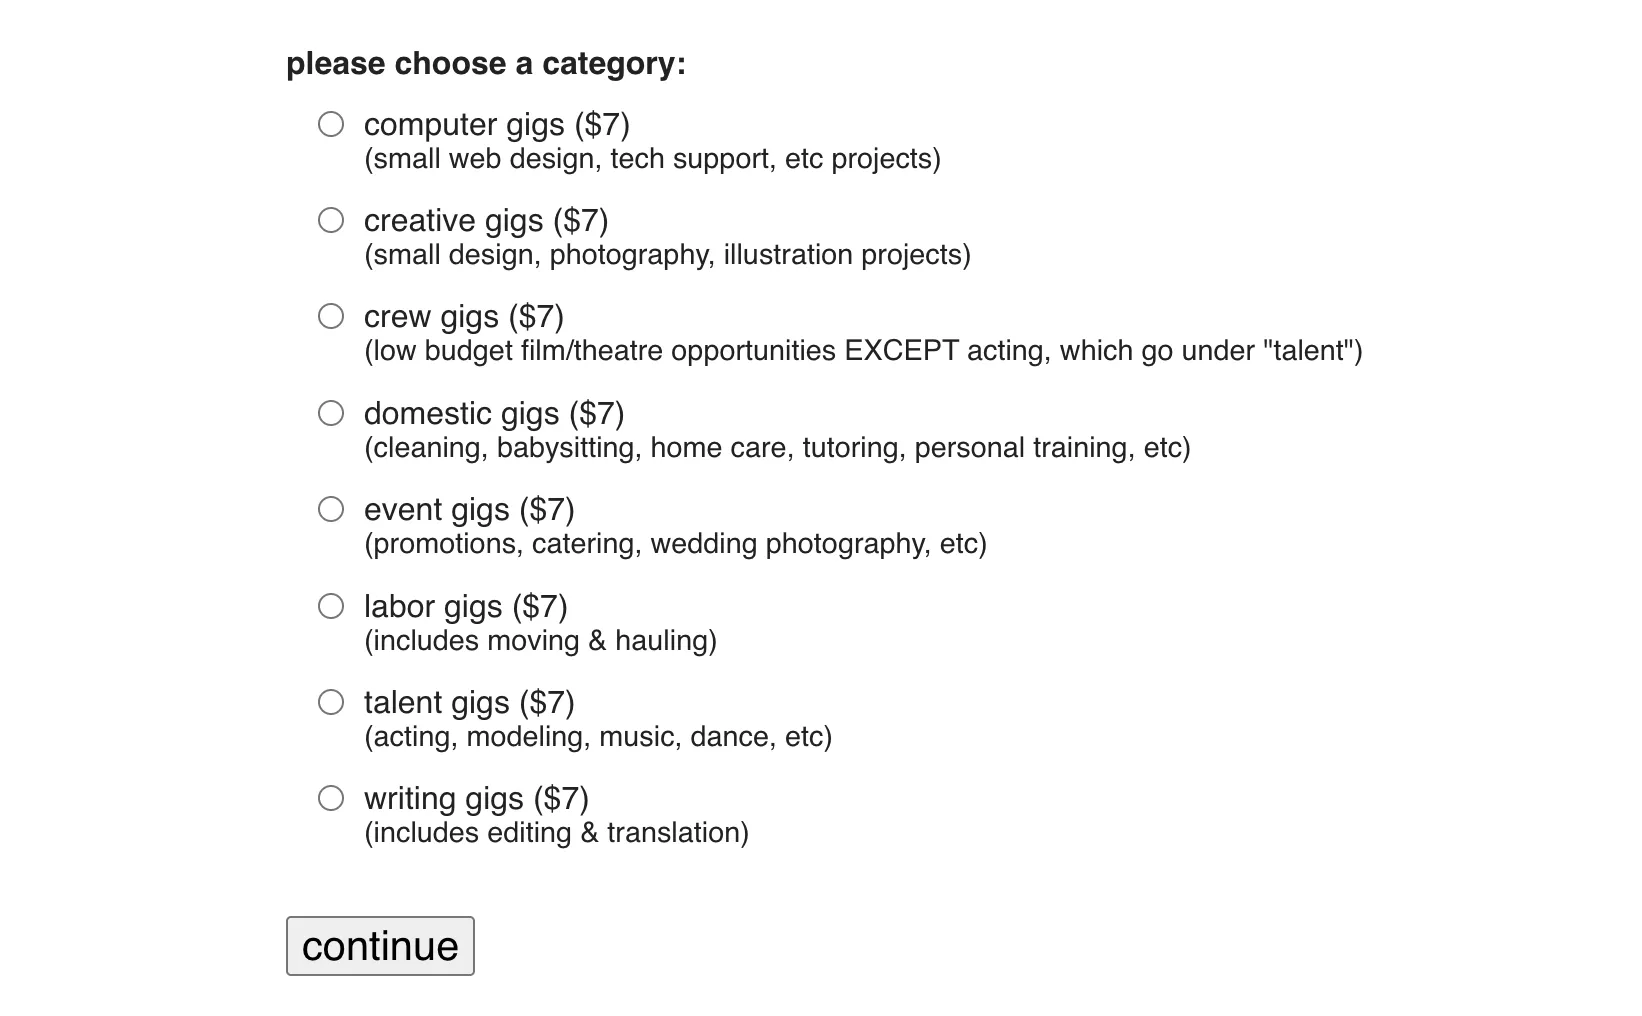Screen dimensions: 1642x1016
Task: Choose the event gigs radio button
Action: pos(331,509)
